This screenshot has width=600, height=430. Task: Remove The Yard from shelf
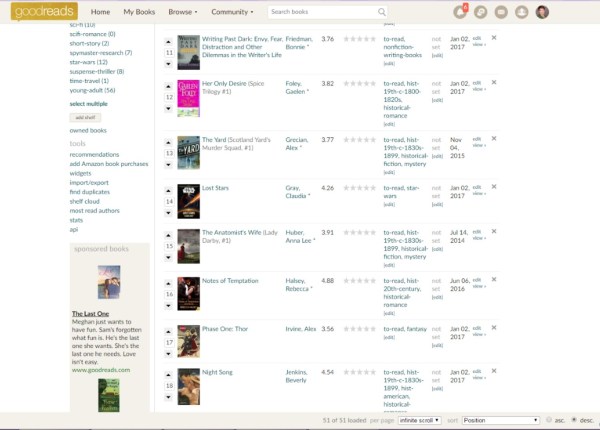494,138
